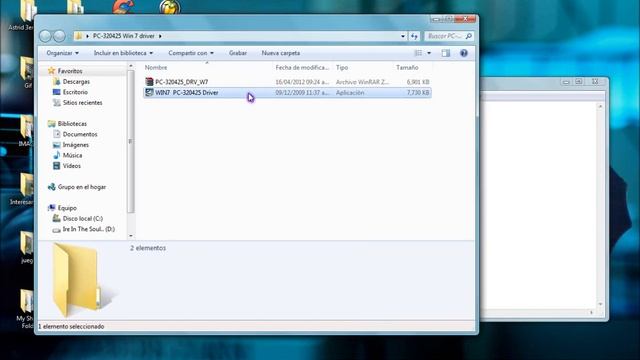
Task: Select the file named WIN7 PC-320425 Driver
Action: coord(187,93)
